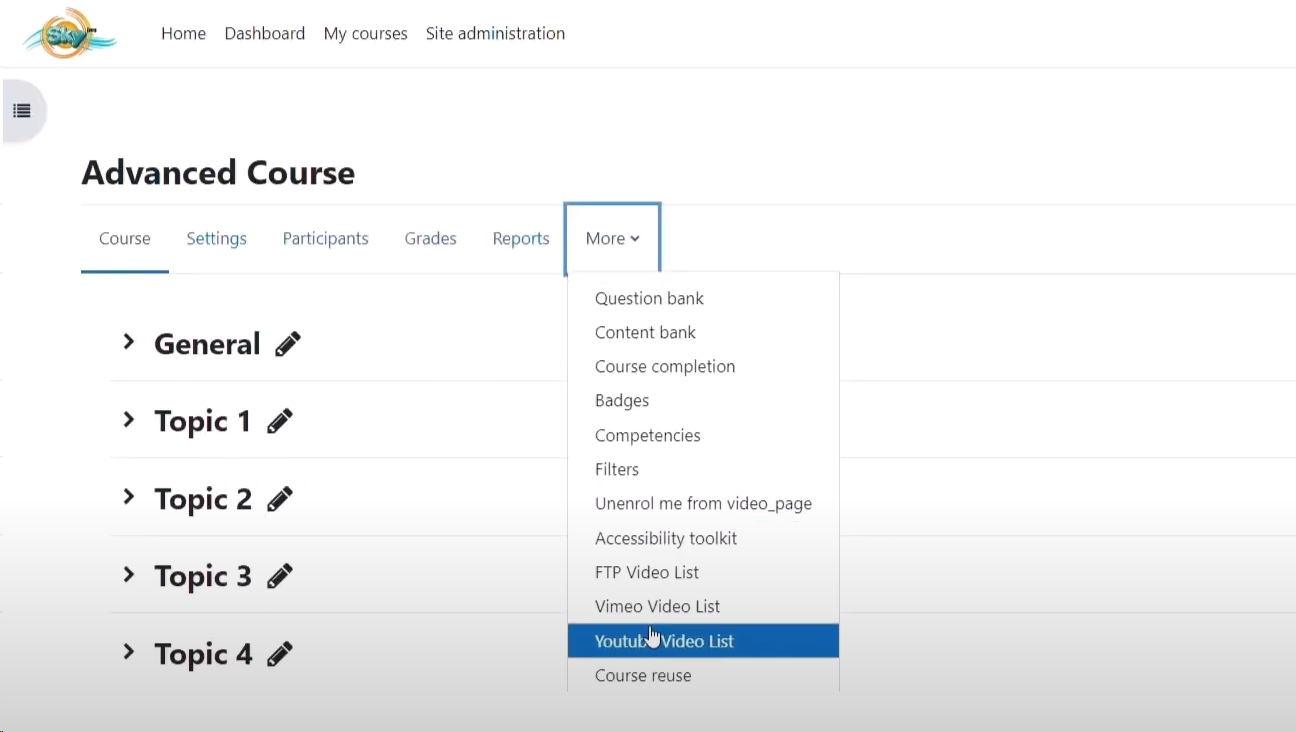Edit the General section name pencil
1296x732 pixels.
pos(287,344)
